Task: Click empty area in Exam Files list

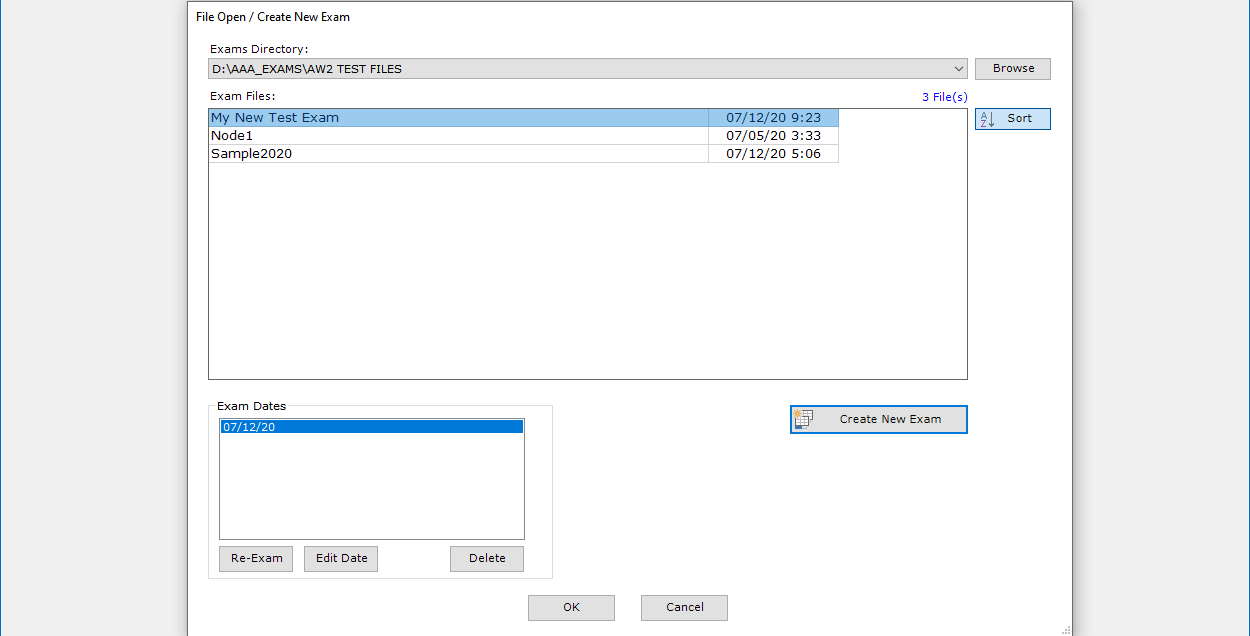Action: pos(587,270)
